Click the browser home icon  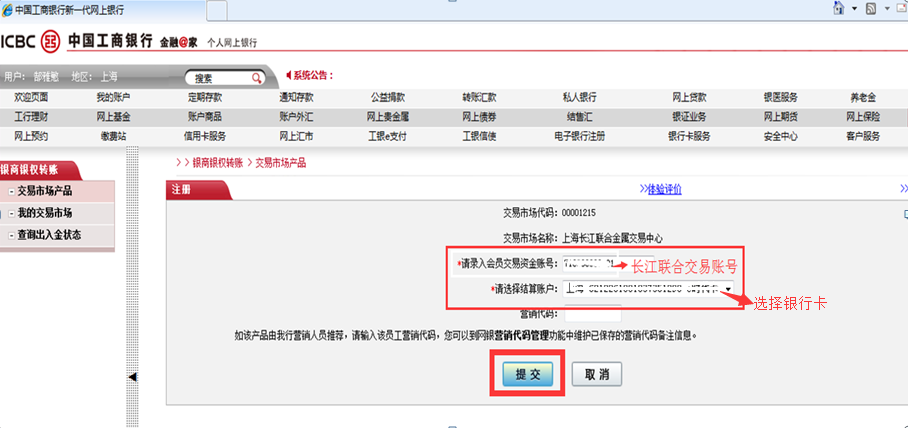click(838, 9)
